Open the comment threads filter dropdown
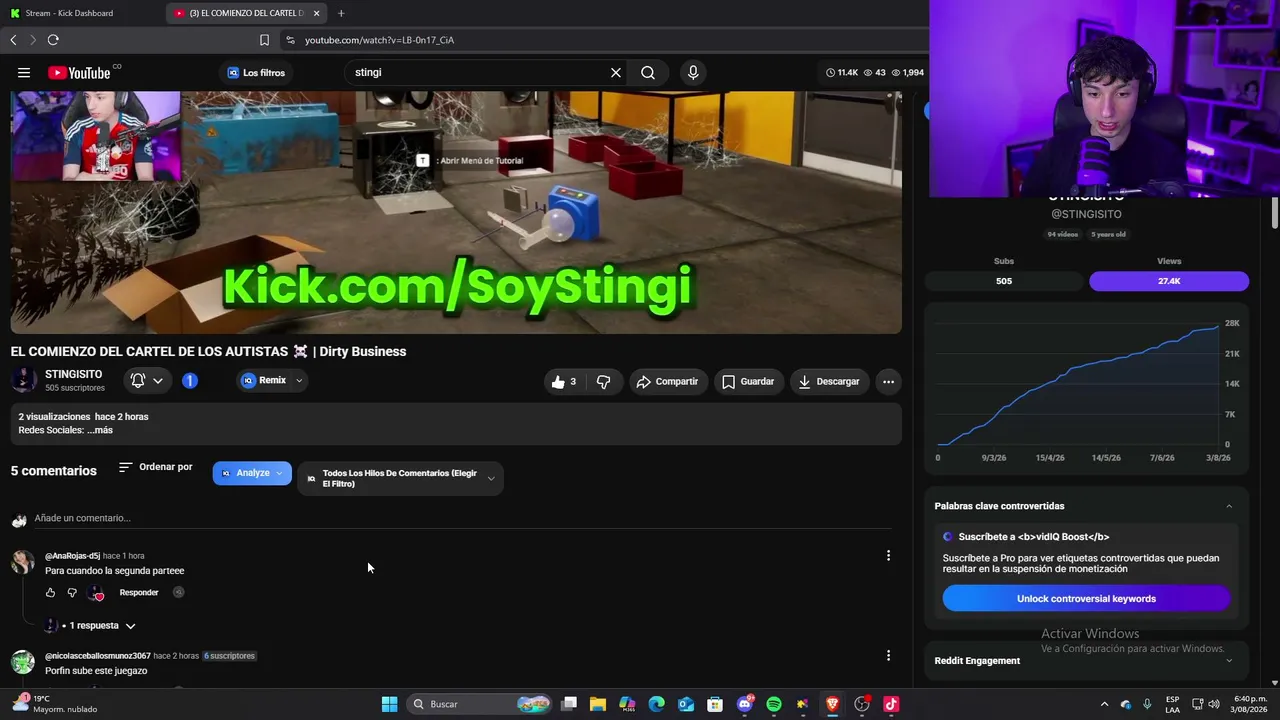The width and height of the screenshot is (1280, 720). [400, 478]
